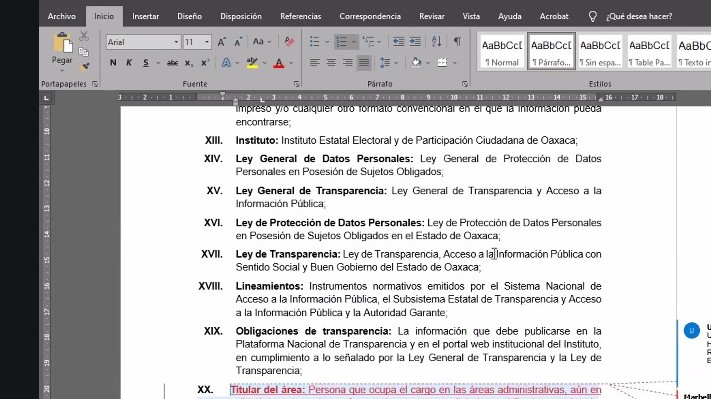Increase paragraph indent
Viewport: 711px width, 399px height.
(415, 42)
